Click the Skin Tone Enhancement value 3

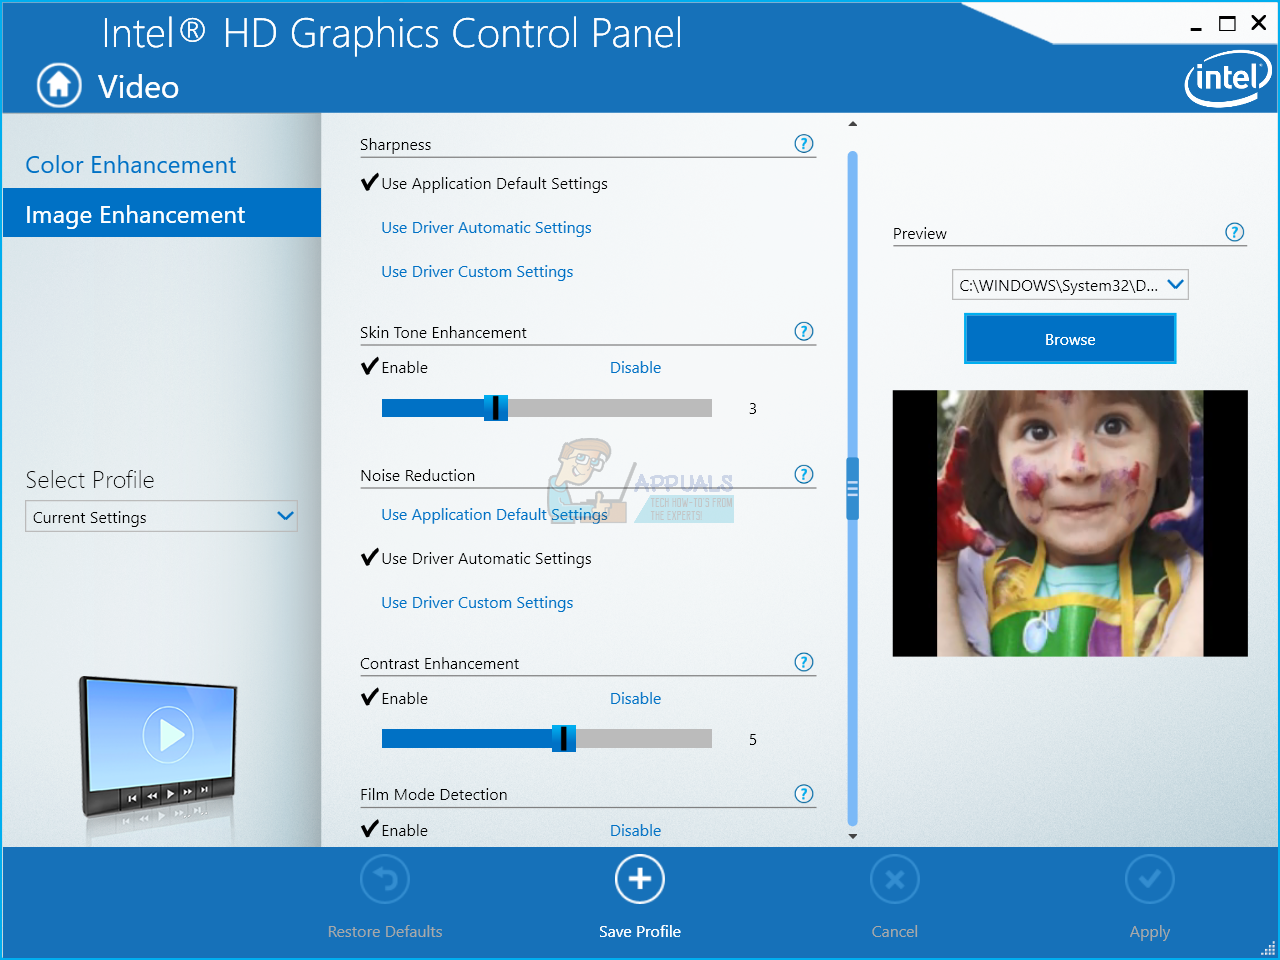[x=753, y=409]
